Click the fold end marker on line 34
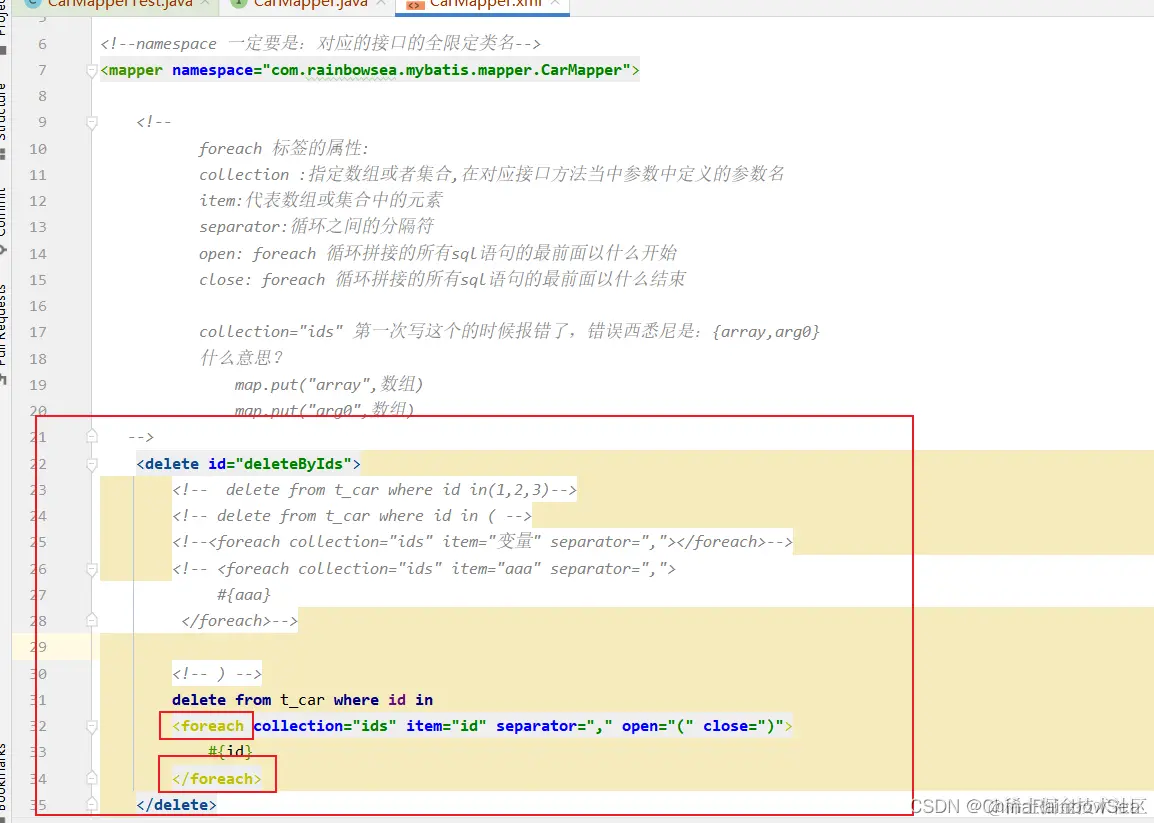Image resolution: width=1154 pixels, height=823 pixels. (92, 778)
